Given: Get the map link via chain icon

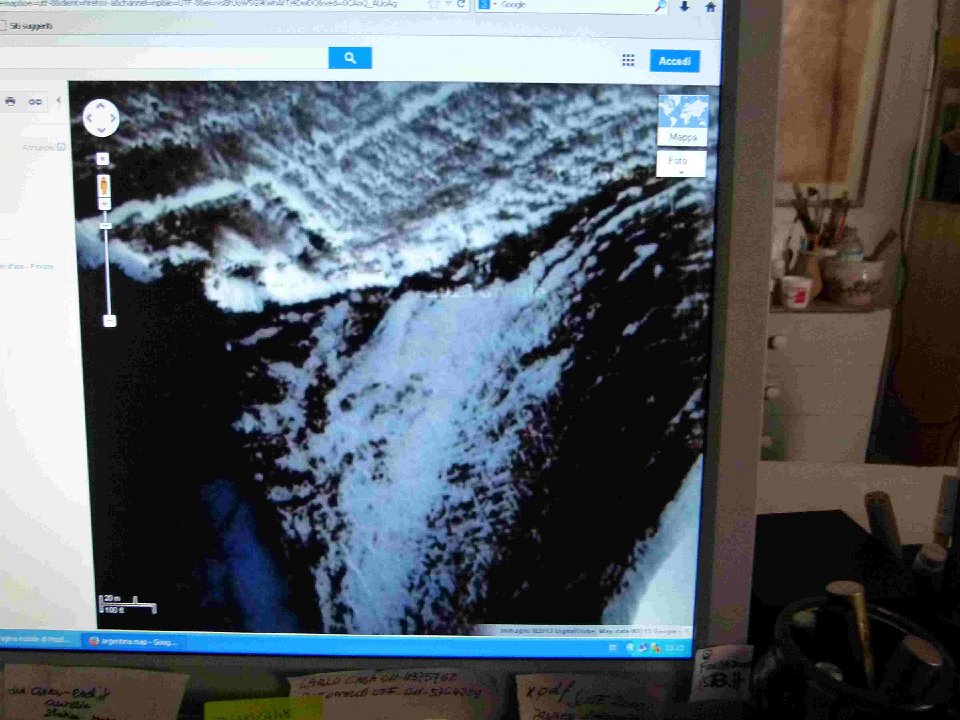Looking at the screenshot, I should [36, 102].
